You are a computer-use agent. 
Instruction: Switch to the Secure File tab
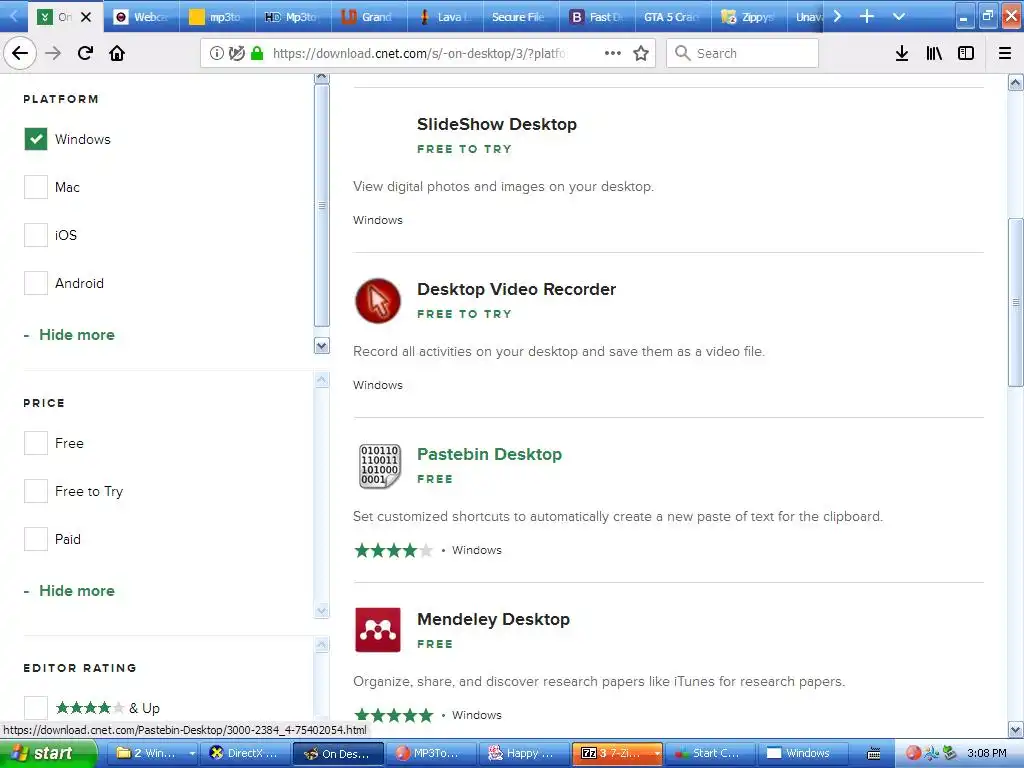(520, 17)
